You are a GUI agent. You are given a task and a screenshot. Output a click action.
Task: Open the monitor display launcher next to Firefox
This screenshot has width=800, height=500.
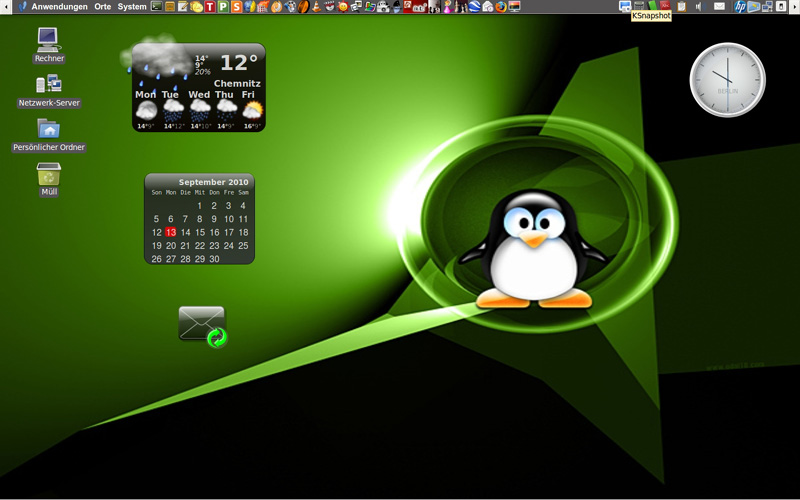tap(514, 7)
